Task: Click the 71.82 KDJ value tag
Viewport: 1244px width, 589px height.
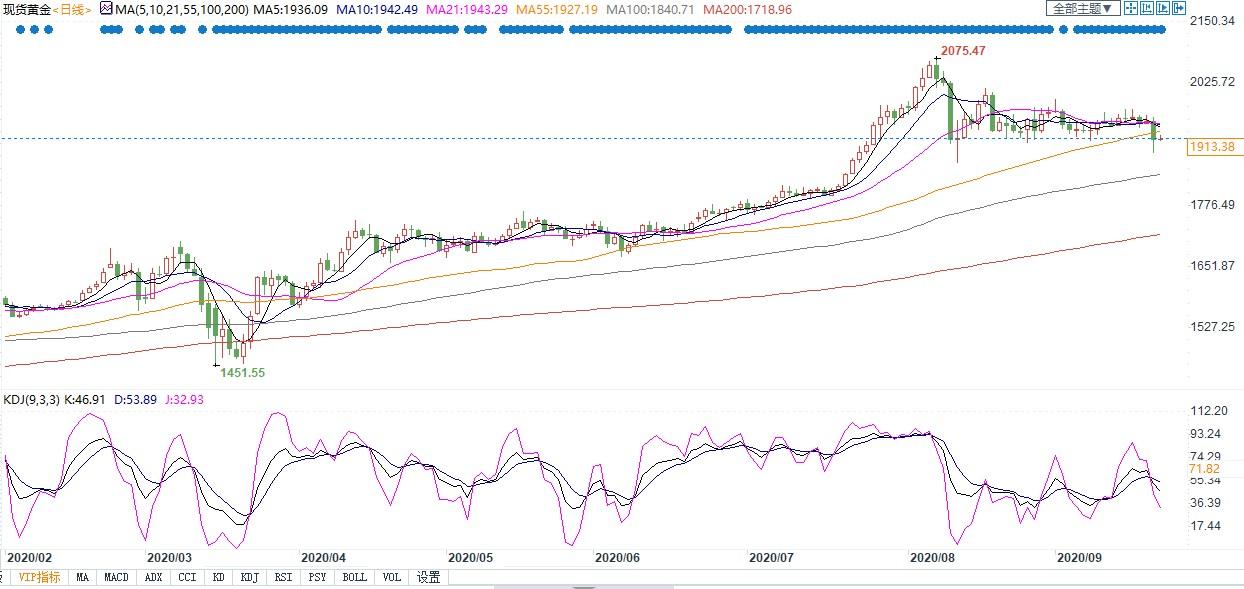Action: coord(1205,468)
